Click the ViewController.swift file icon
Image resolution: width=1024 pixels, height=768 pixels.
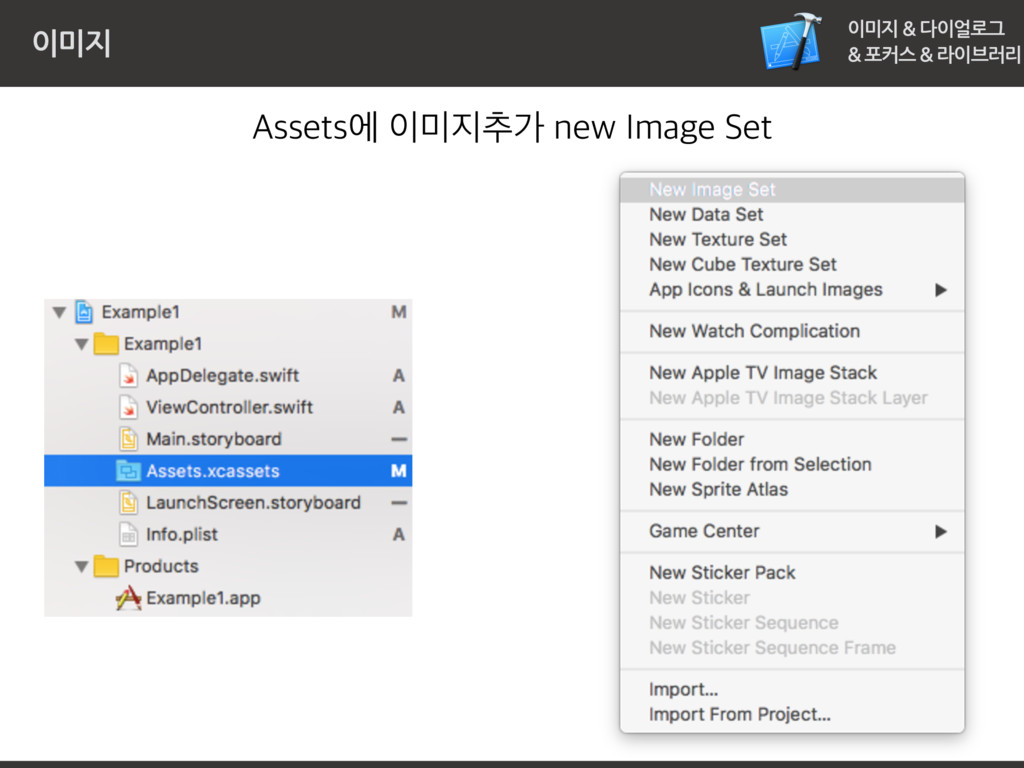pos(129,408)
